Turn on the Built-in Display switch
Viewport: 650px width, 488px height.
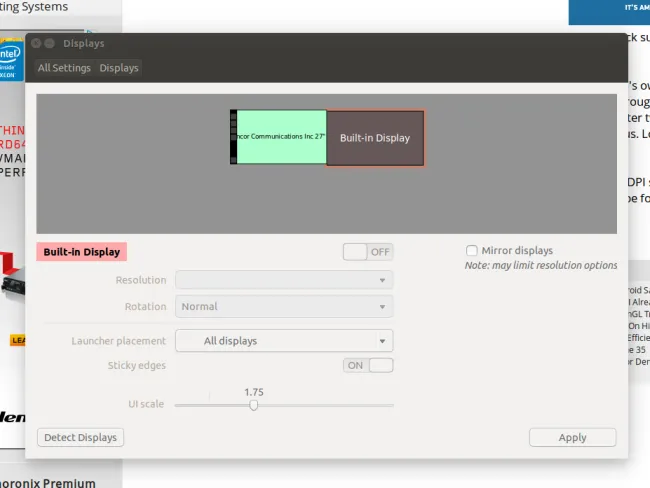pyautogui.click(x=368, y=252)
